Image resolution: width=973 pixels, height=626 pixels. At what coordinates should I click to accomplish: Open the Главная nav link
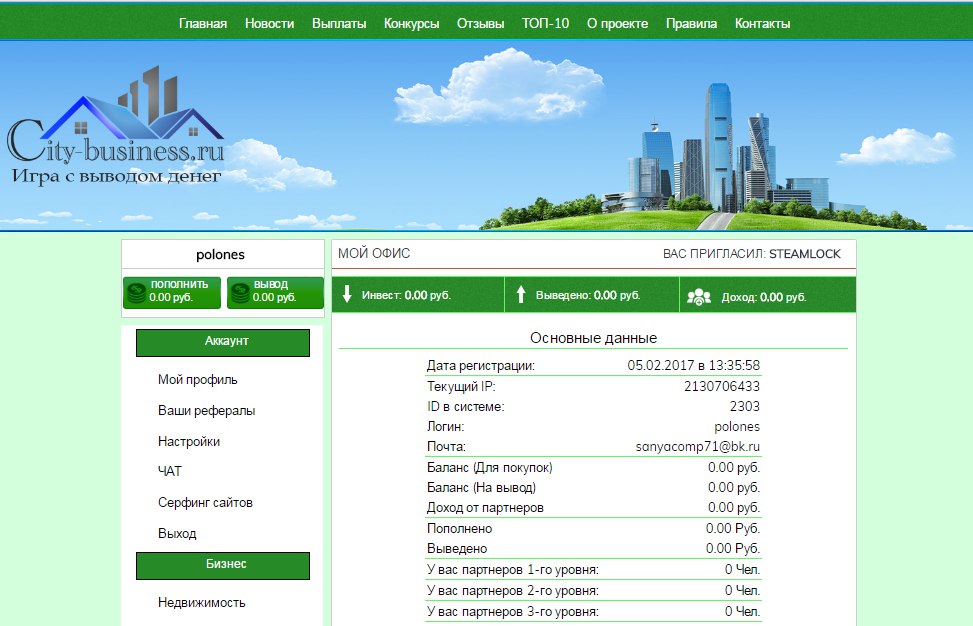pyautogui.click(x=203, y=24)
